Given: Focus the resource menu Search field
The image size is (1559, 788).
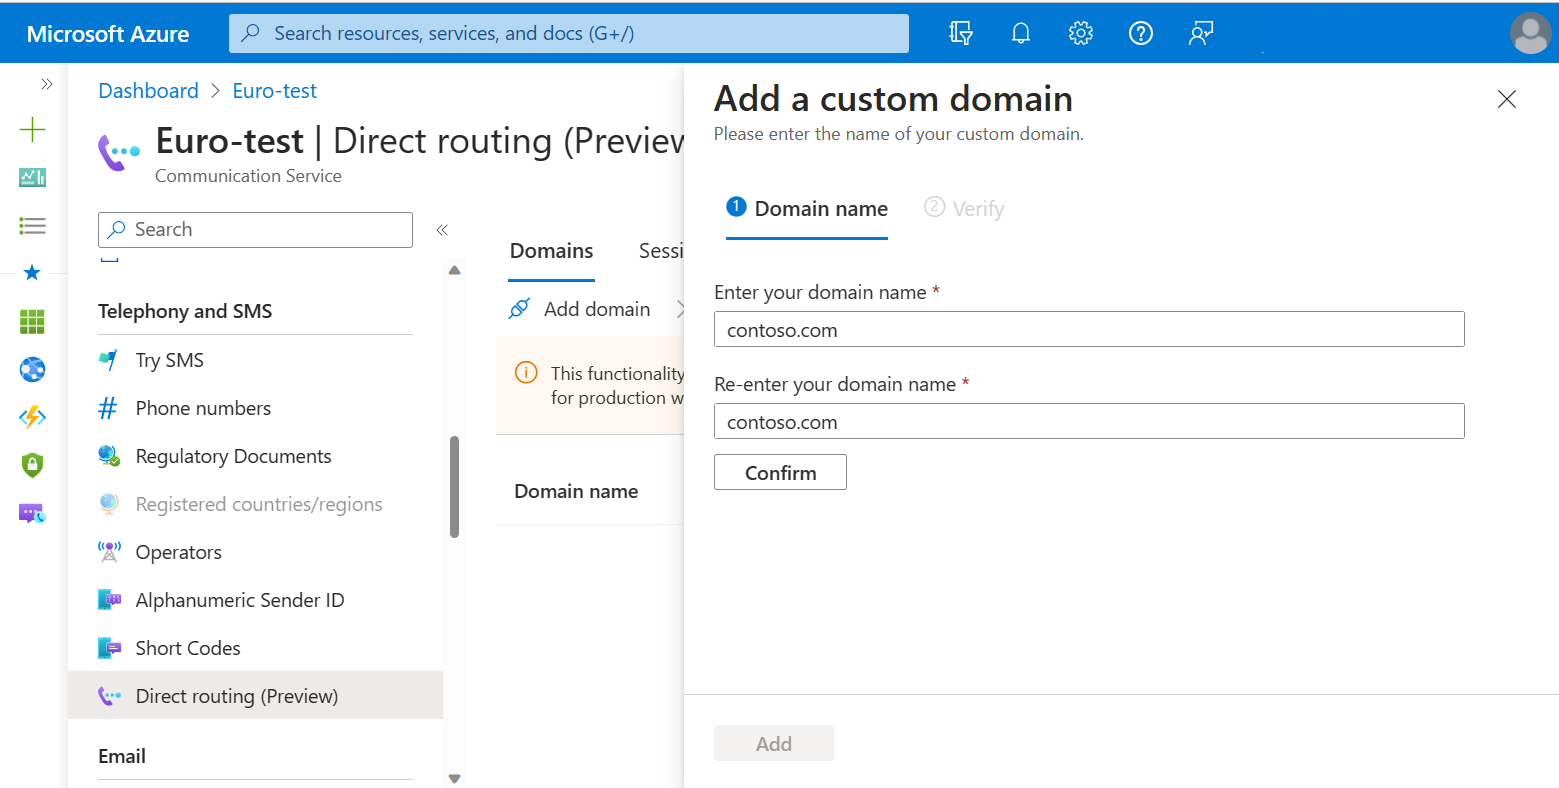Looking at the screenshot, I should 255,229.
